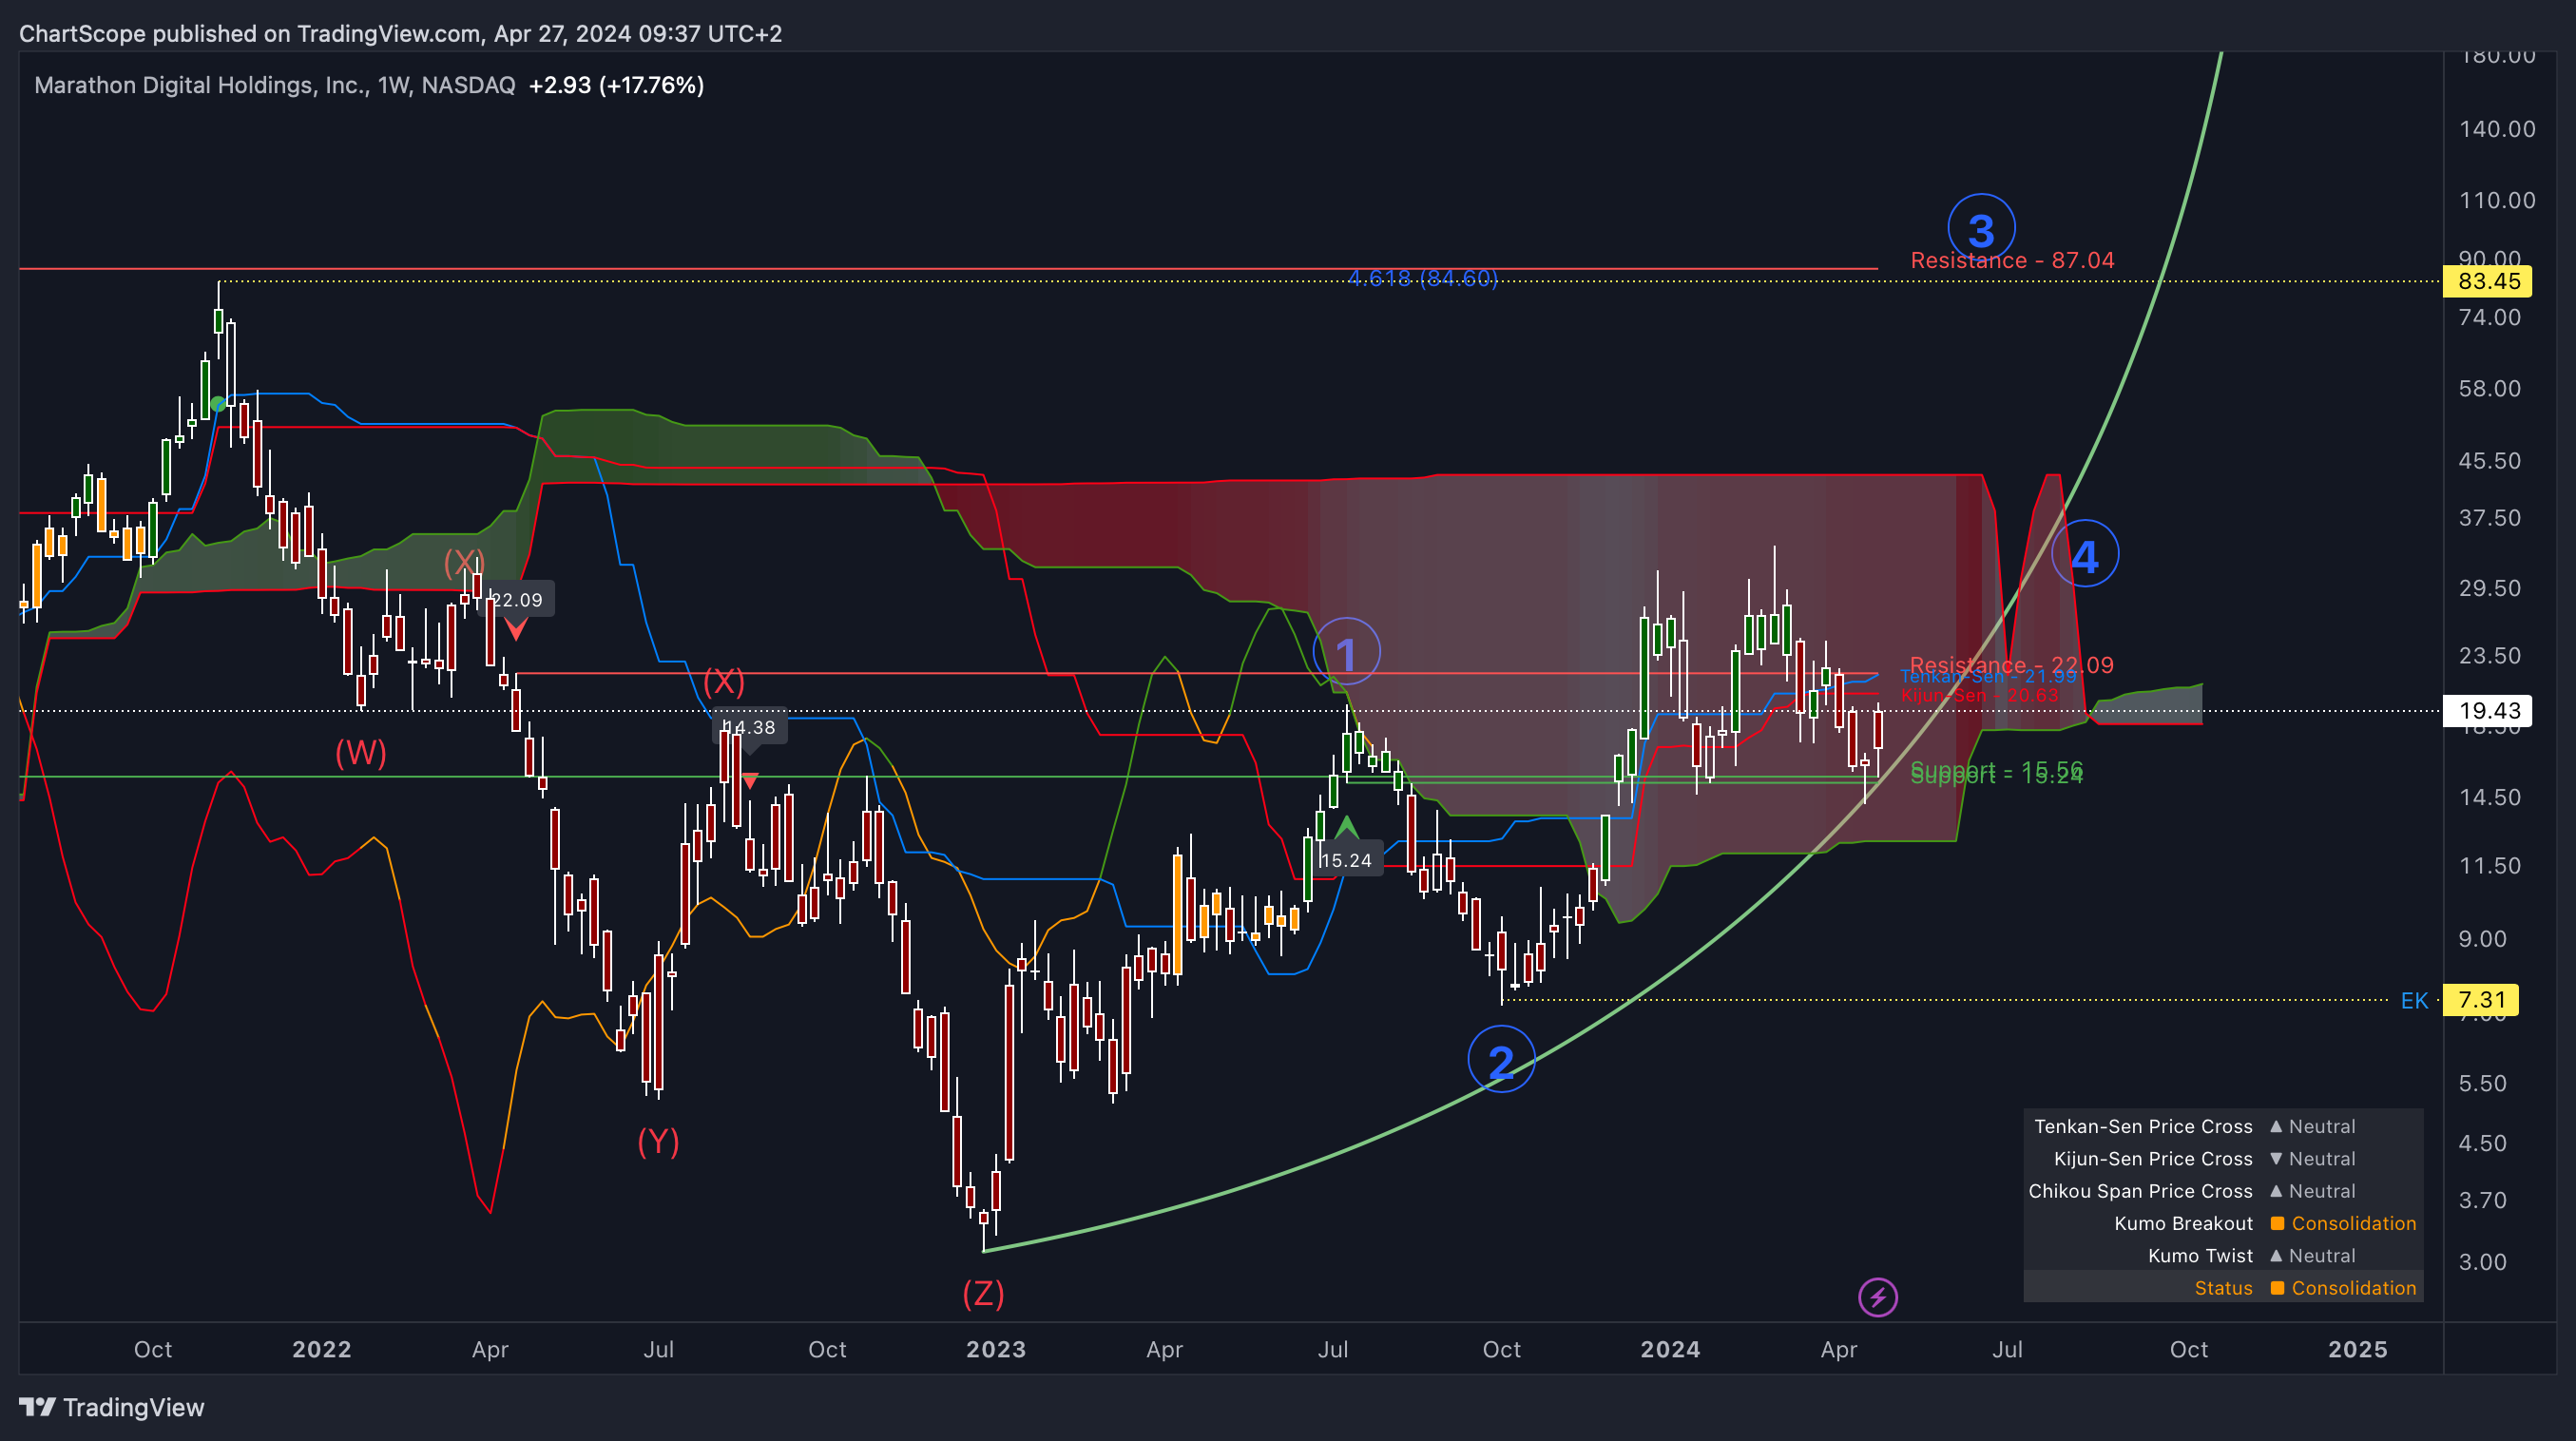Click the Resistance - 22.09 label
2576x1441 pixels.
(x=2012, y=664)
